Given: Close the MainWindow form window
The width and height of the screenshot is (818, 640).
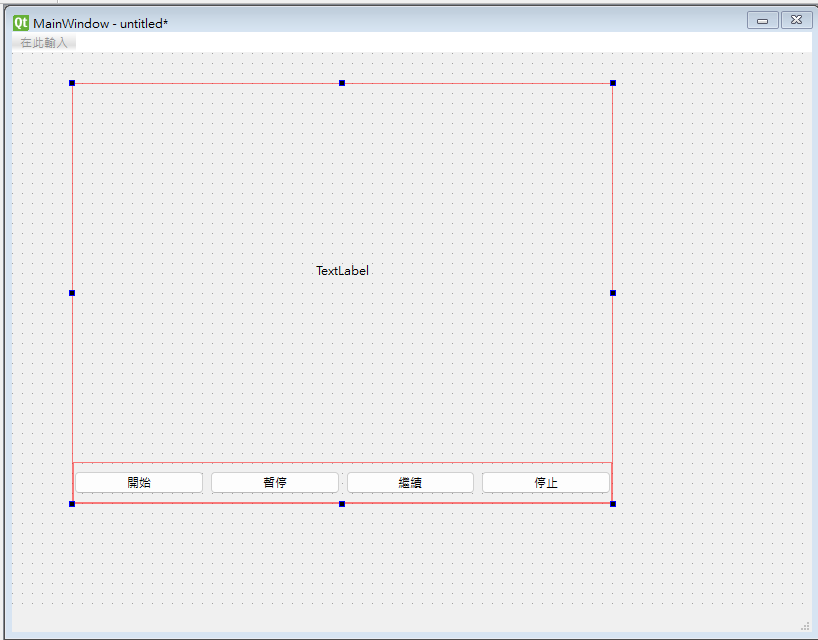Looking at the screenshot, I should click(x=796, y=20).
